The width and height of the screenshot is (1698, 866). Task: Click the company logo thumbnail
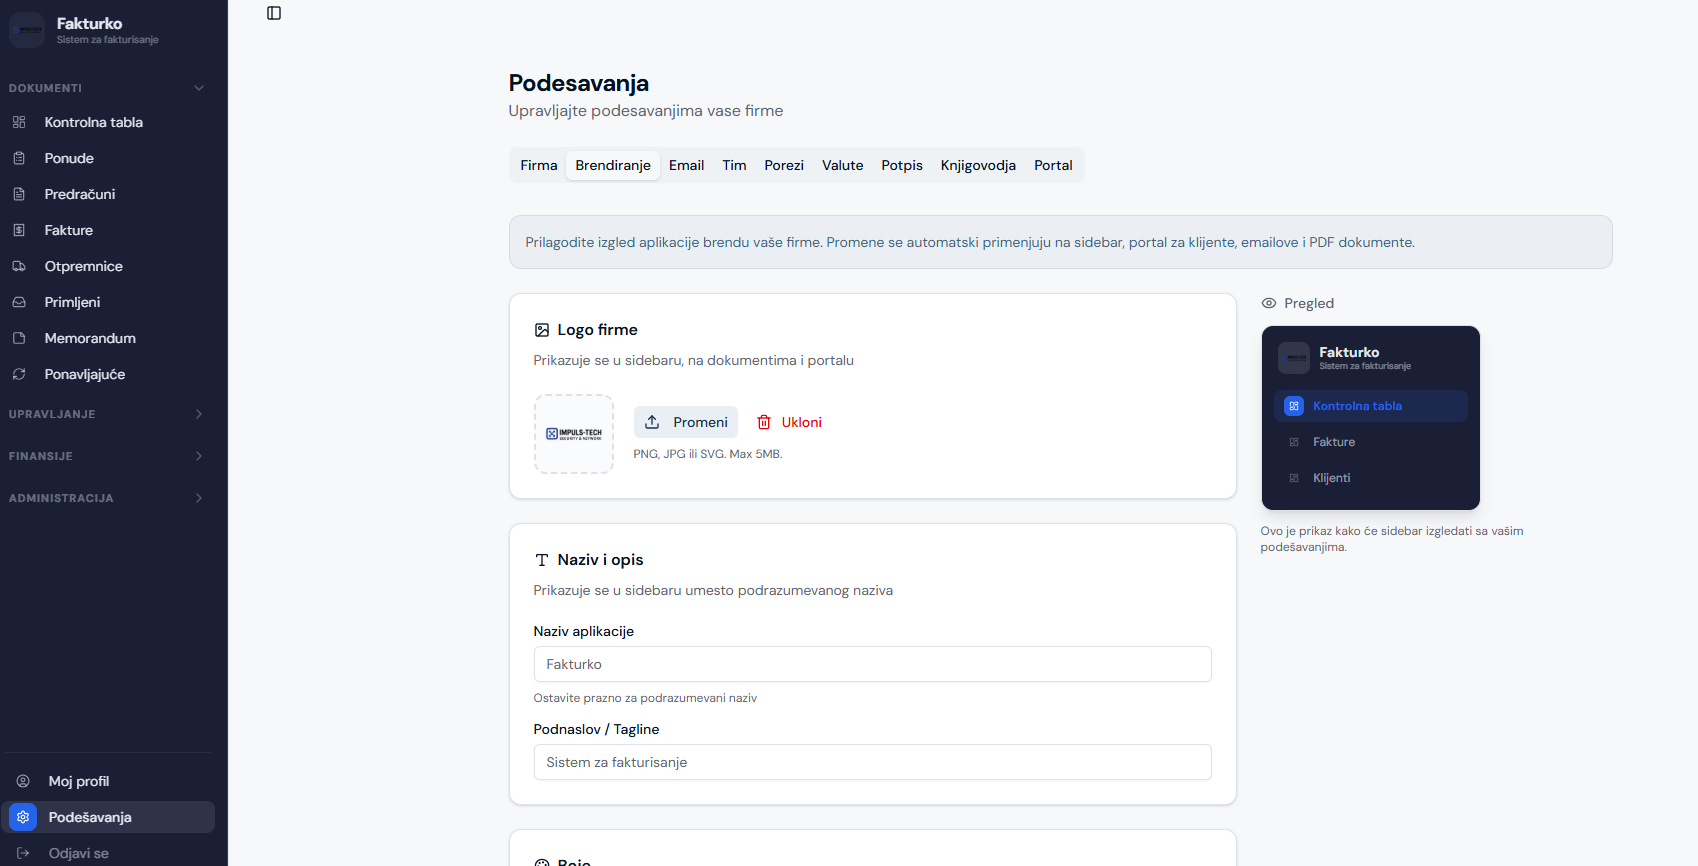pyautogui.click(x=574, y=434)
